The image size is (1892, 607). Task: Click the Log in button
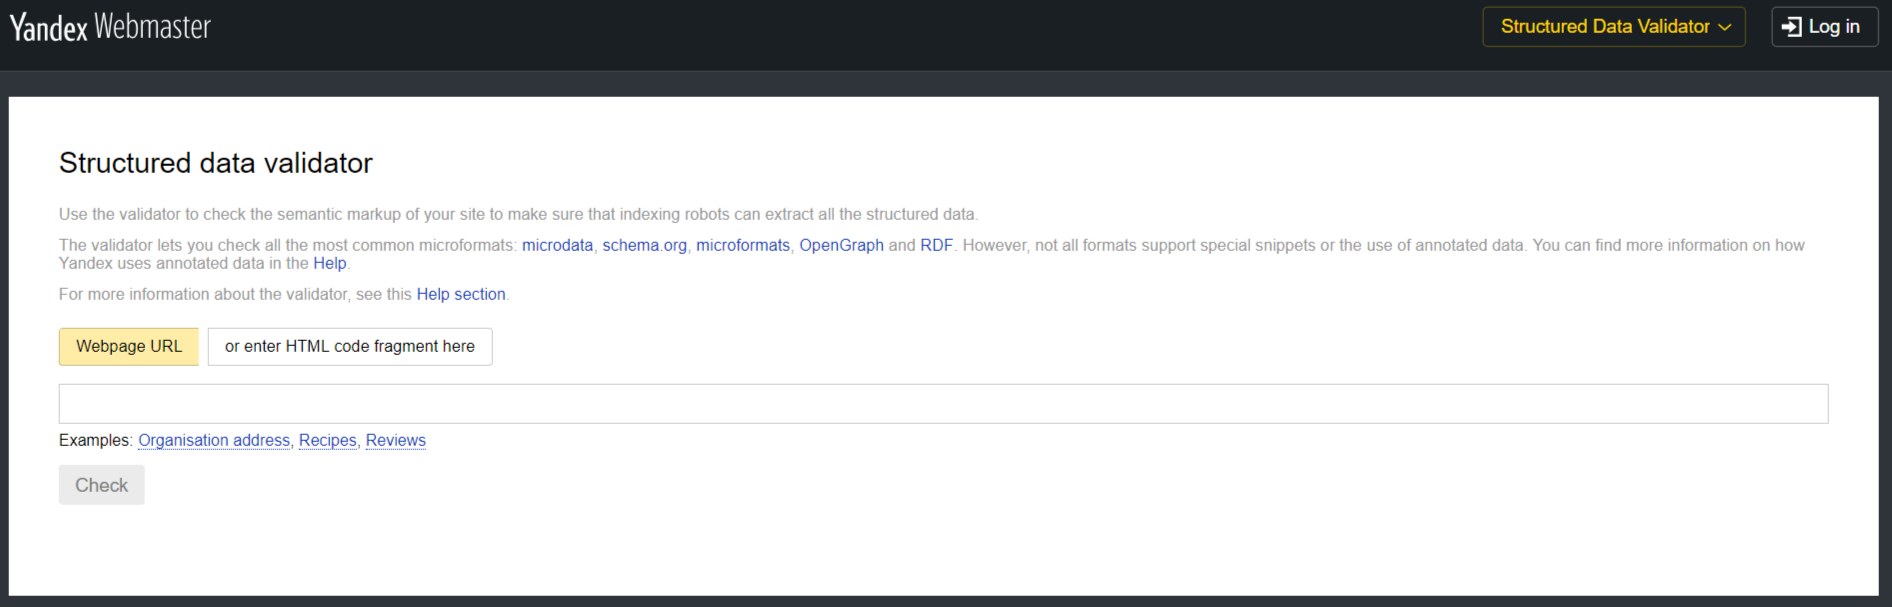click(1824, 27)
